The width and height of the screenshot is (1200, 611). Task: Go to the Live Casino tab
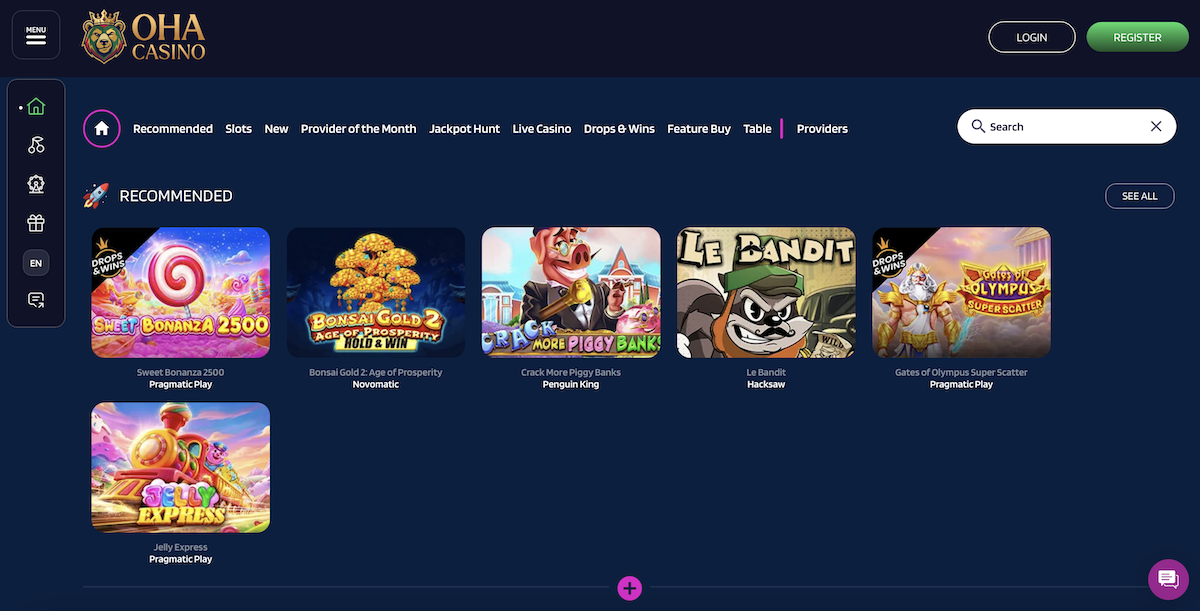[x=542, y=129]
